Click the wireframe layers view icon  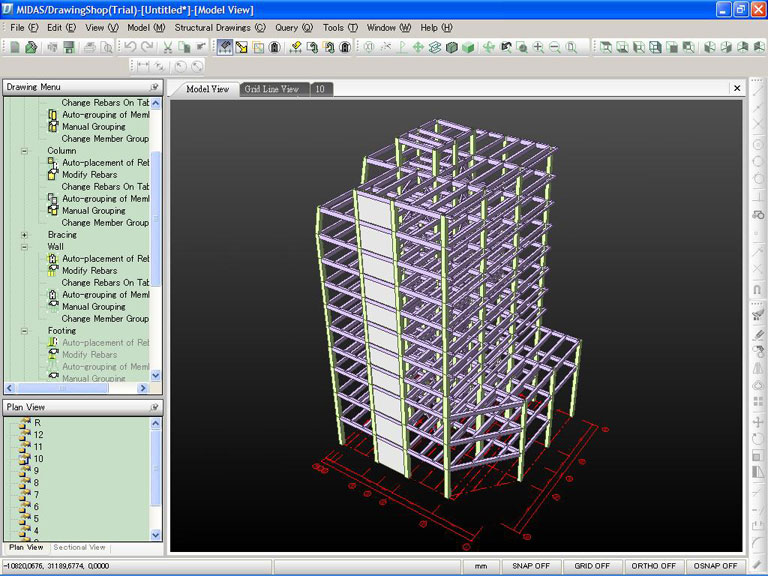coord(435,47)
